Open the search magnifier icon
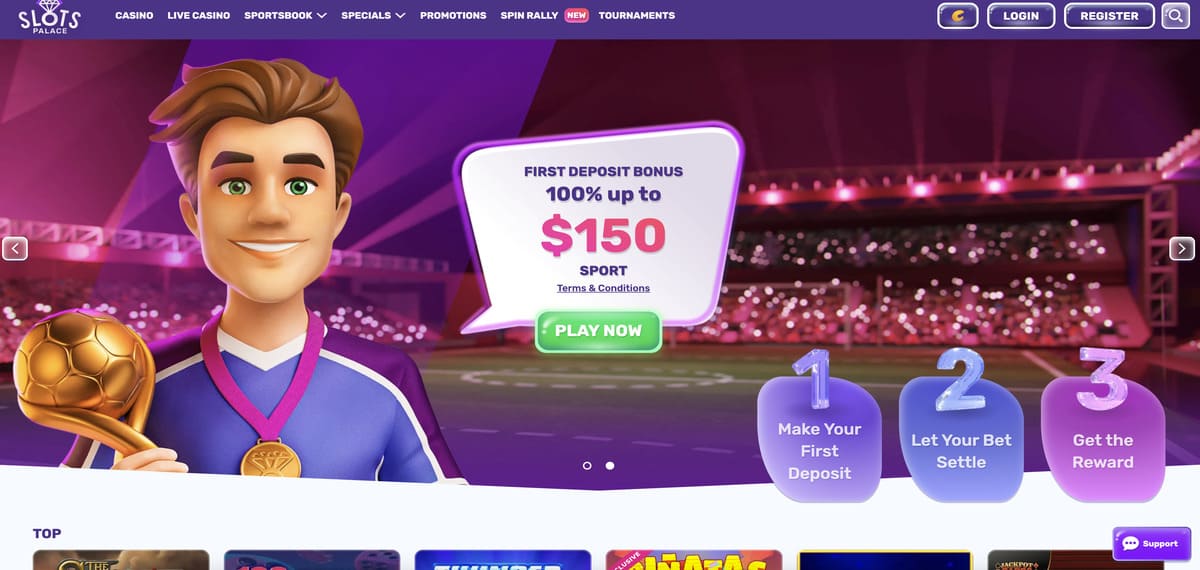Image resolution: width=1200 pixels, height=570 pixels. point(1173,16)
